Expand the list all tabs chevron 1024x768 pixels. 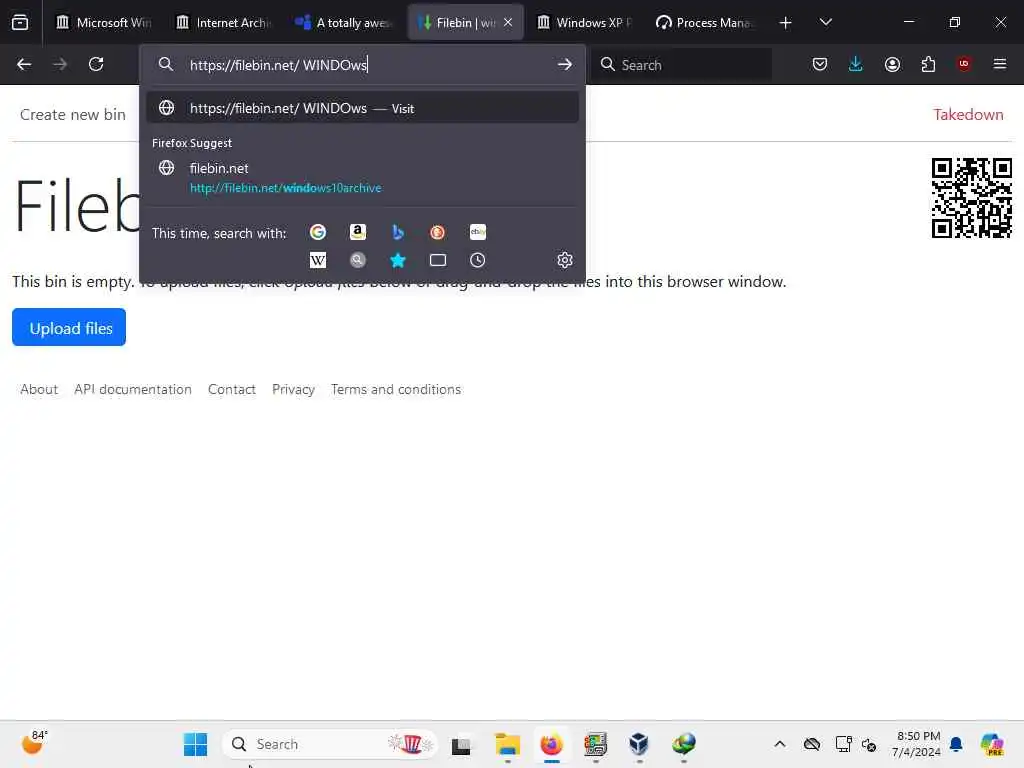pos(825,23)
